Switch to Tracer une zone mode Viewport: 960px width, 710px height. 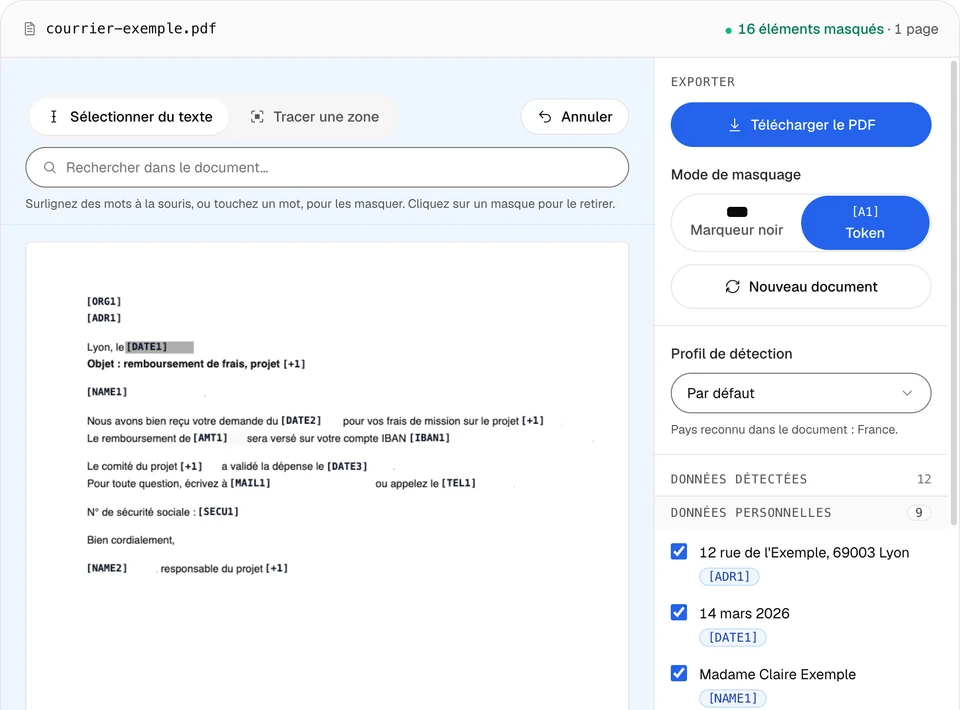[315, 116]
